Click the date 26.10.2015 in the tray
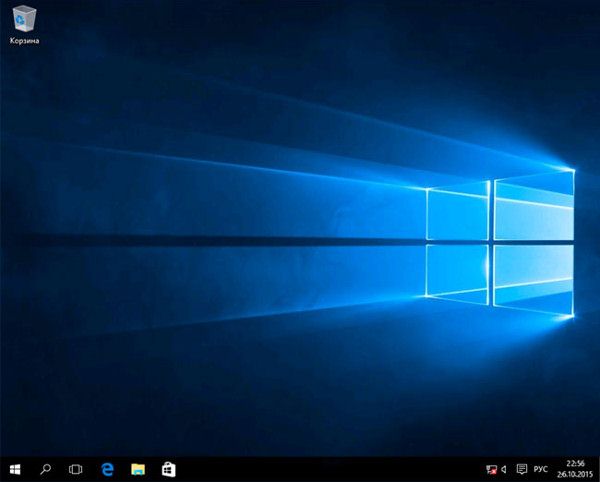 point(575,475)
